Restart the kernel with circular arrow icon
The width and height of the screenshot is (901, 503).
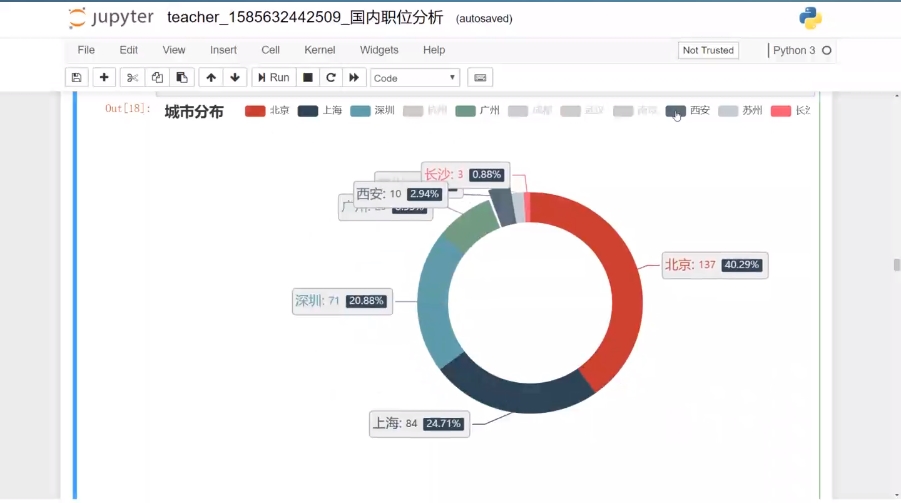point(331,77)
